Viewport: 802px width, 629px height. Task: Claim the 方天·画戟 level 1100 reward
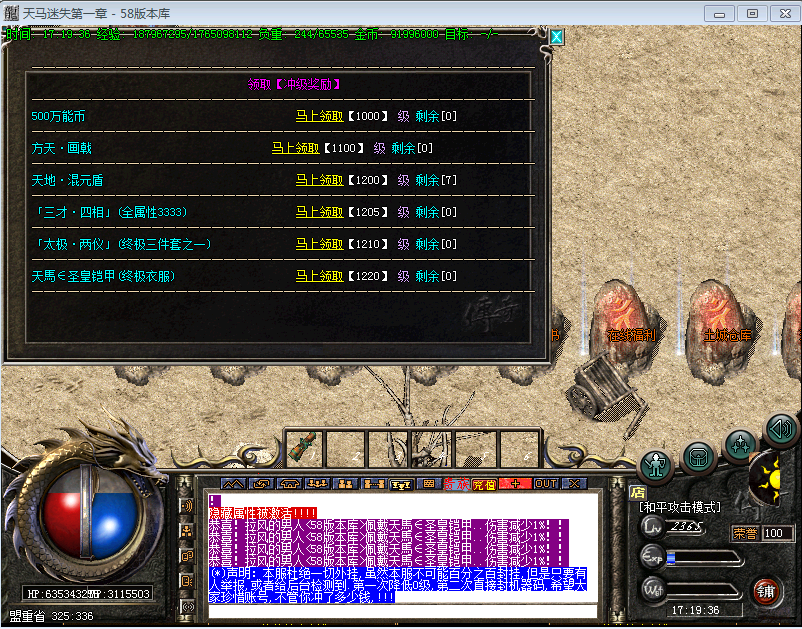tap(295, 148)
